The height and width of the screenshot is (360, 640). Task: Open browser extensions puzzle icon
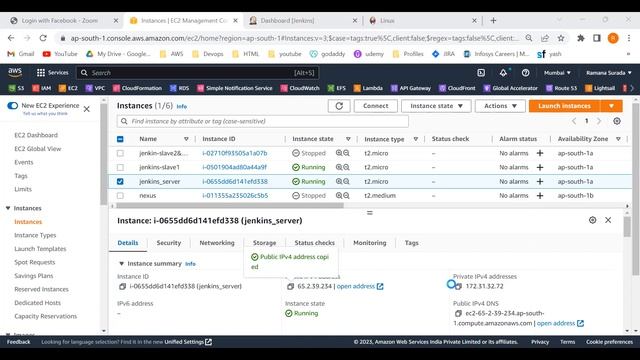tap(580, 38)
